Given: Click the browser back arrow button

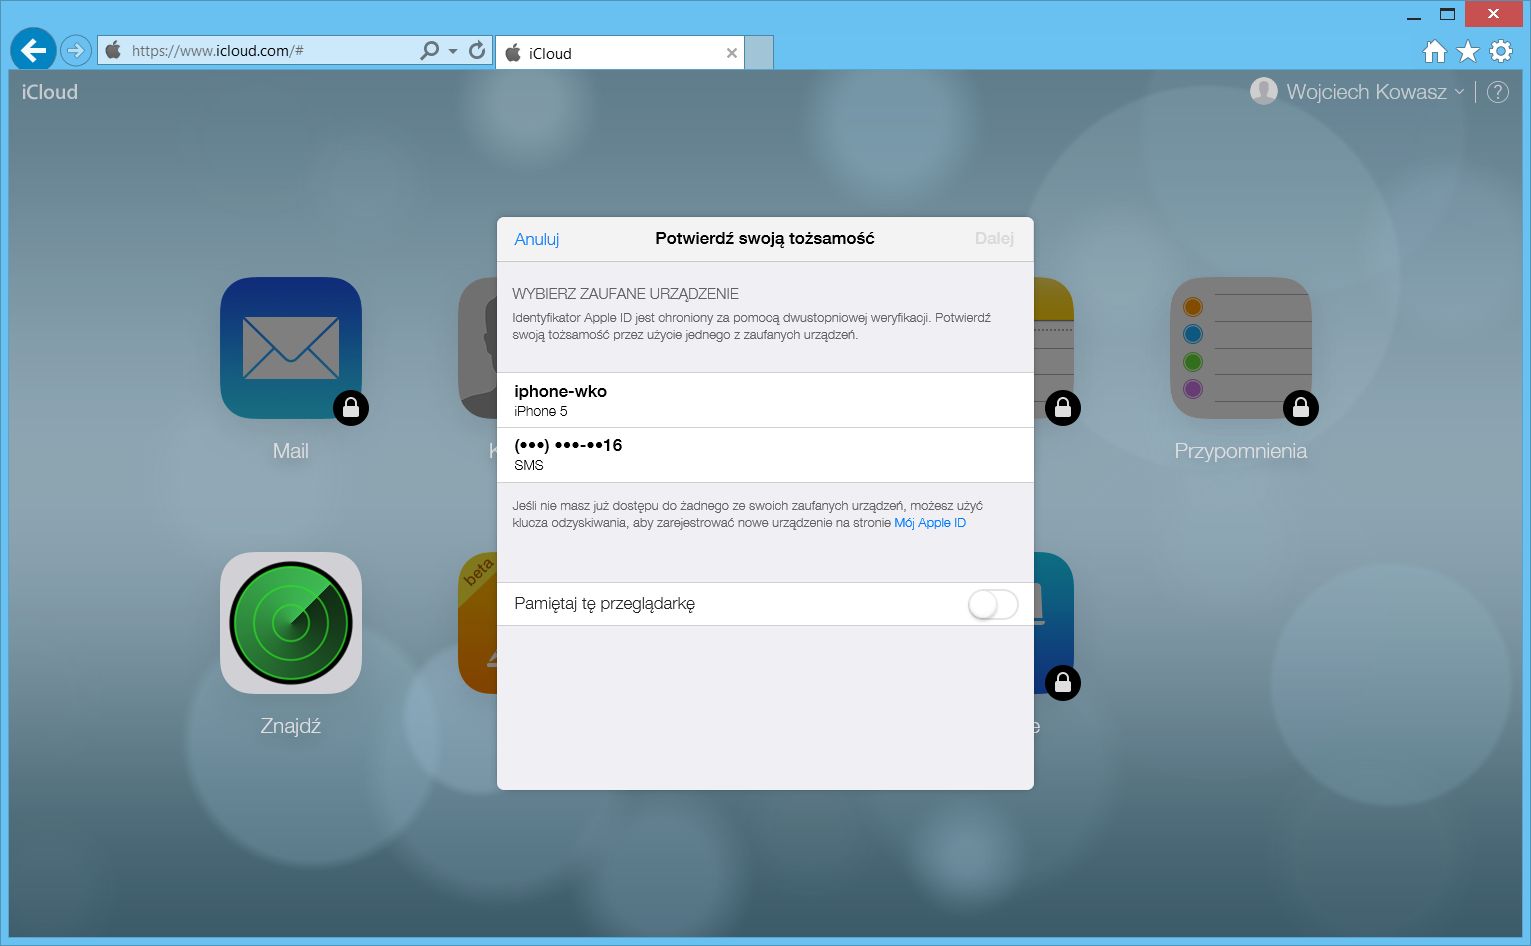Looking at the screenshot, I should pyautogui.click(x=33, y=50).
